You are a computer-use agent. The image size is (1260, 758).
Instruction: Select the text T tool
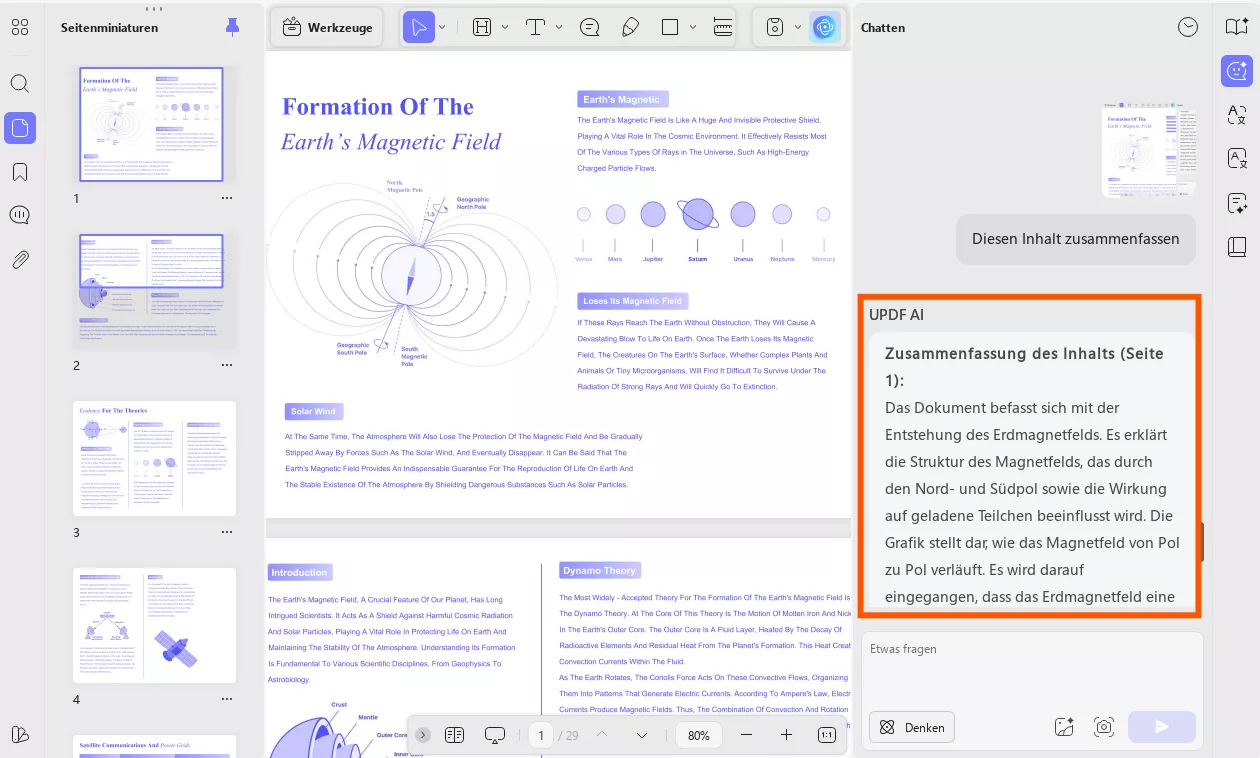(535, 27)
